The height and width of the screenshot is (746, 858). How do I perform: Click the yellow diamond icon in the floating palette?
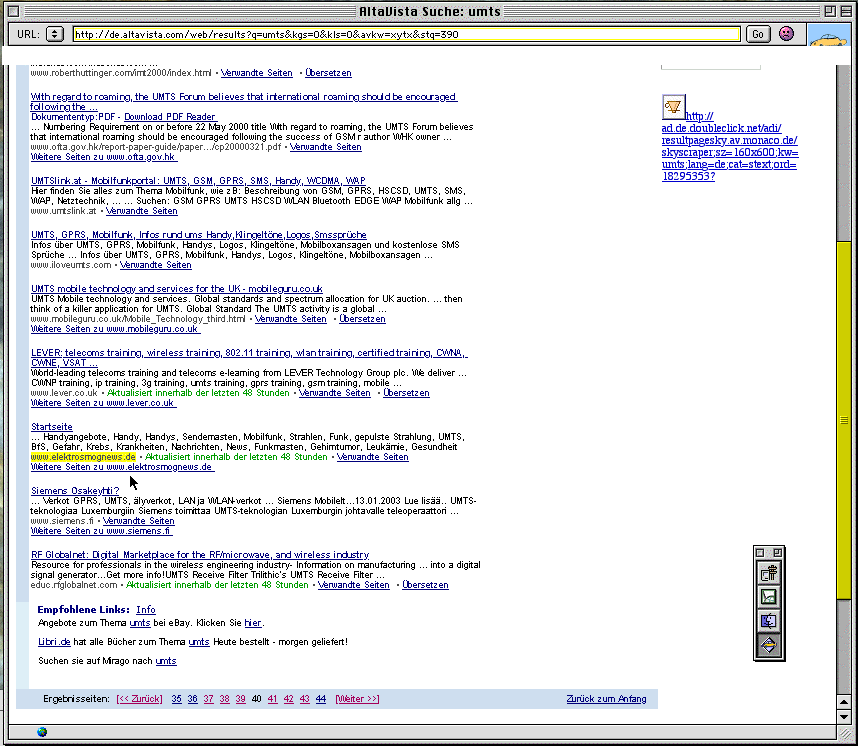769,645
